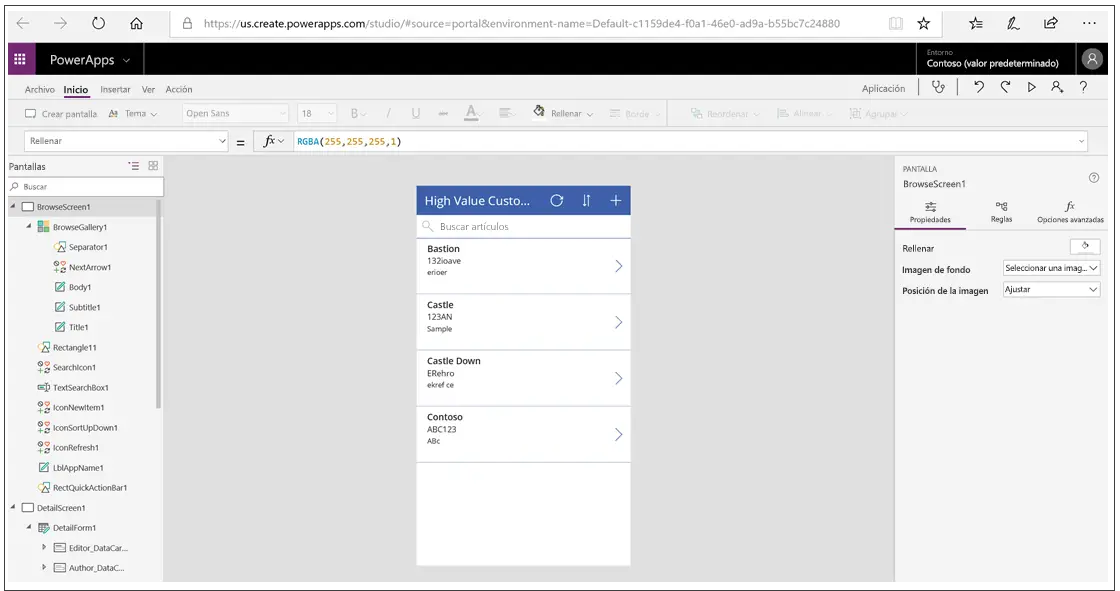Open Imagen de fondo dropdown

[x=1051, y=268]
